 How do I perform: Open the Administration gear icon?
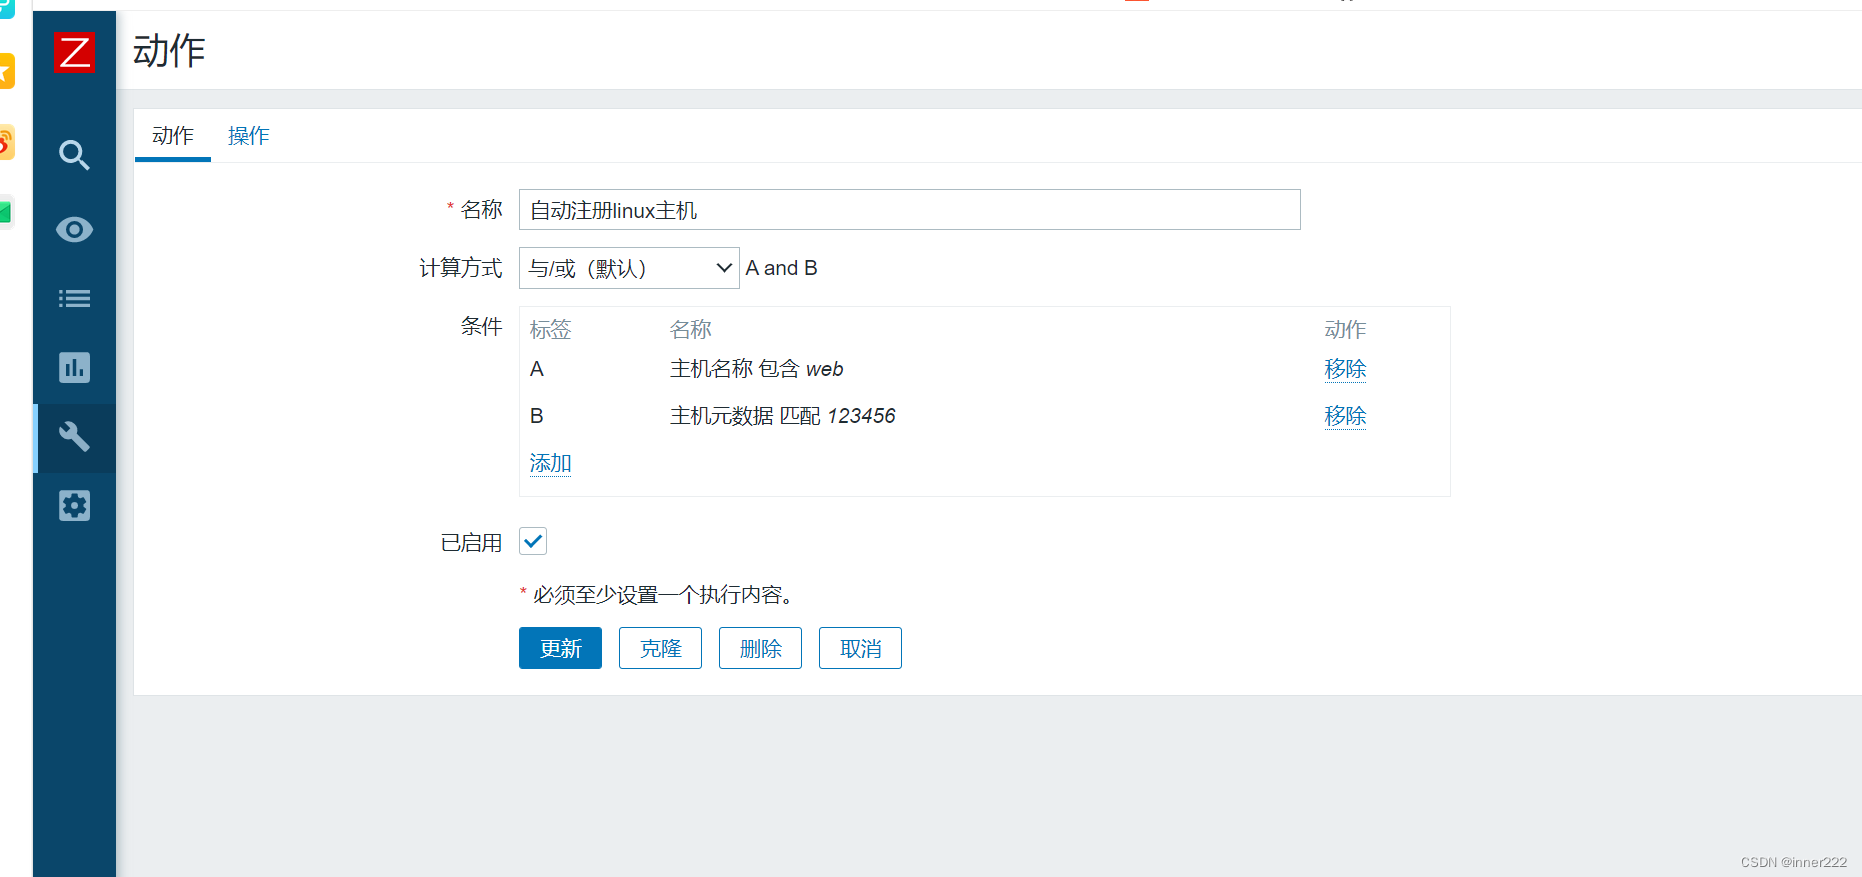click(x=74, y=506)
